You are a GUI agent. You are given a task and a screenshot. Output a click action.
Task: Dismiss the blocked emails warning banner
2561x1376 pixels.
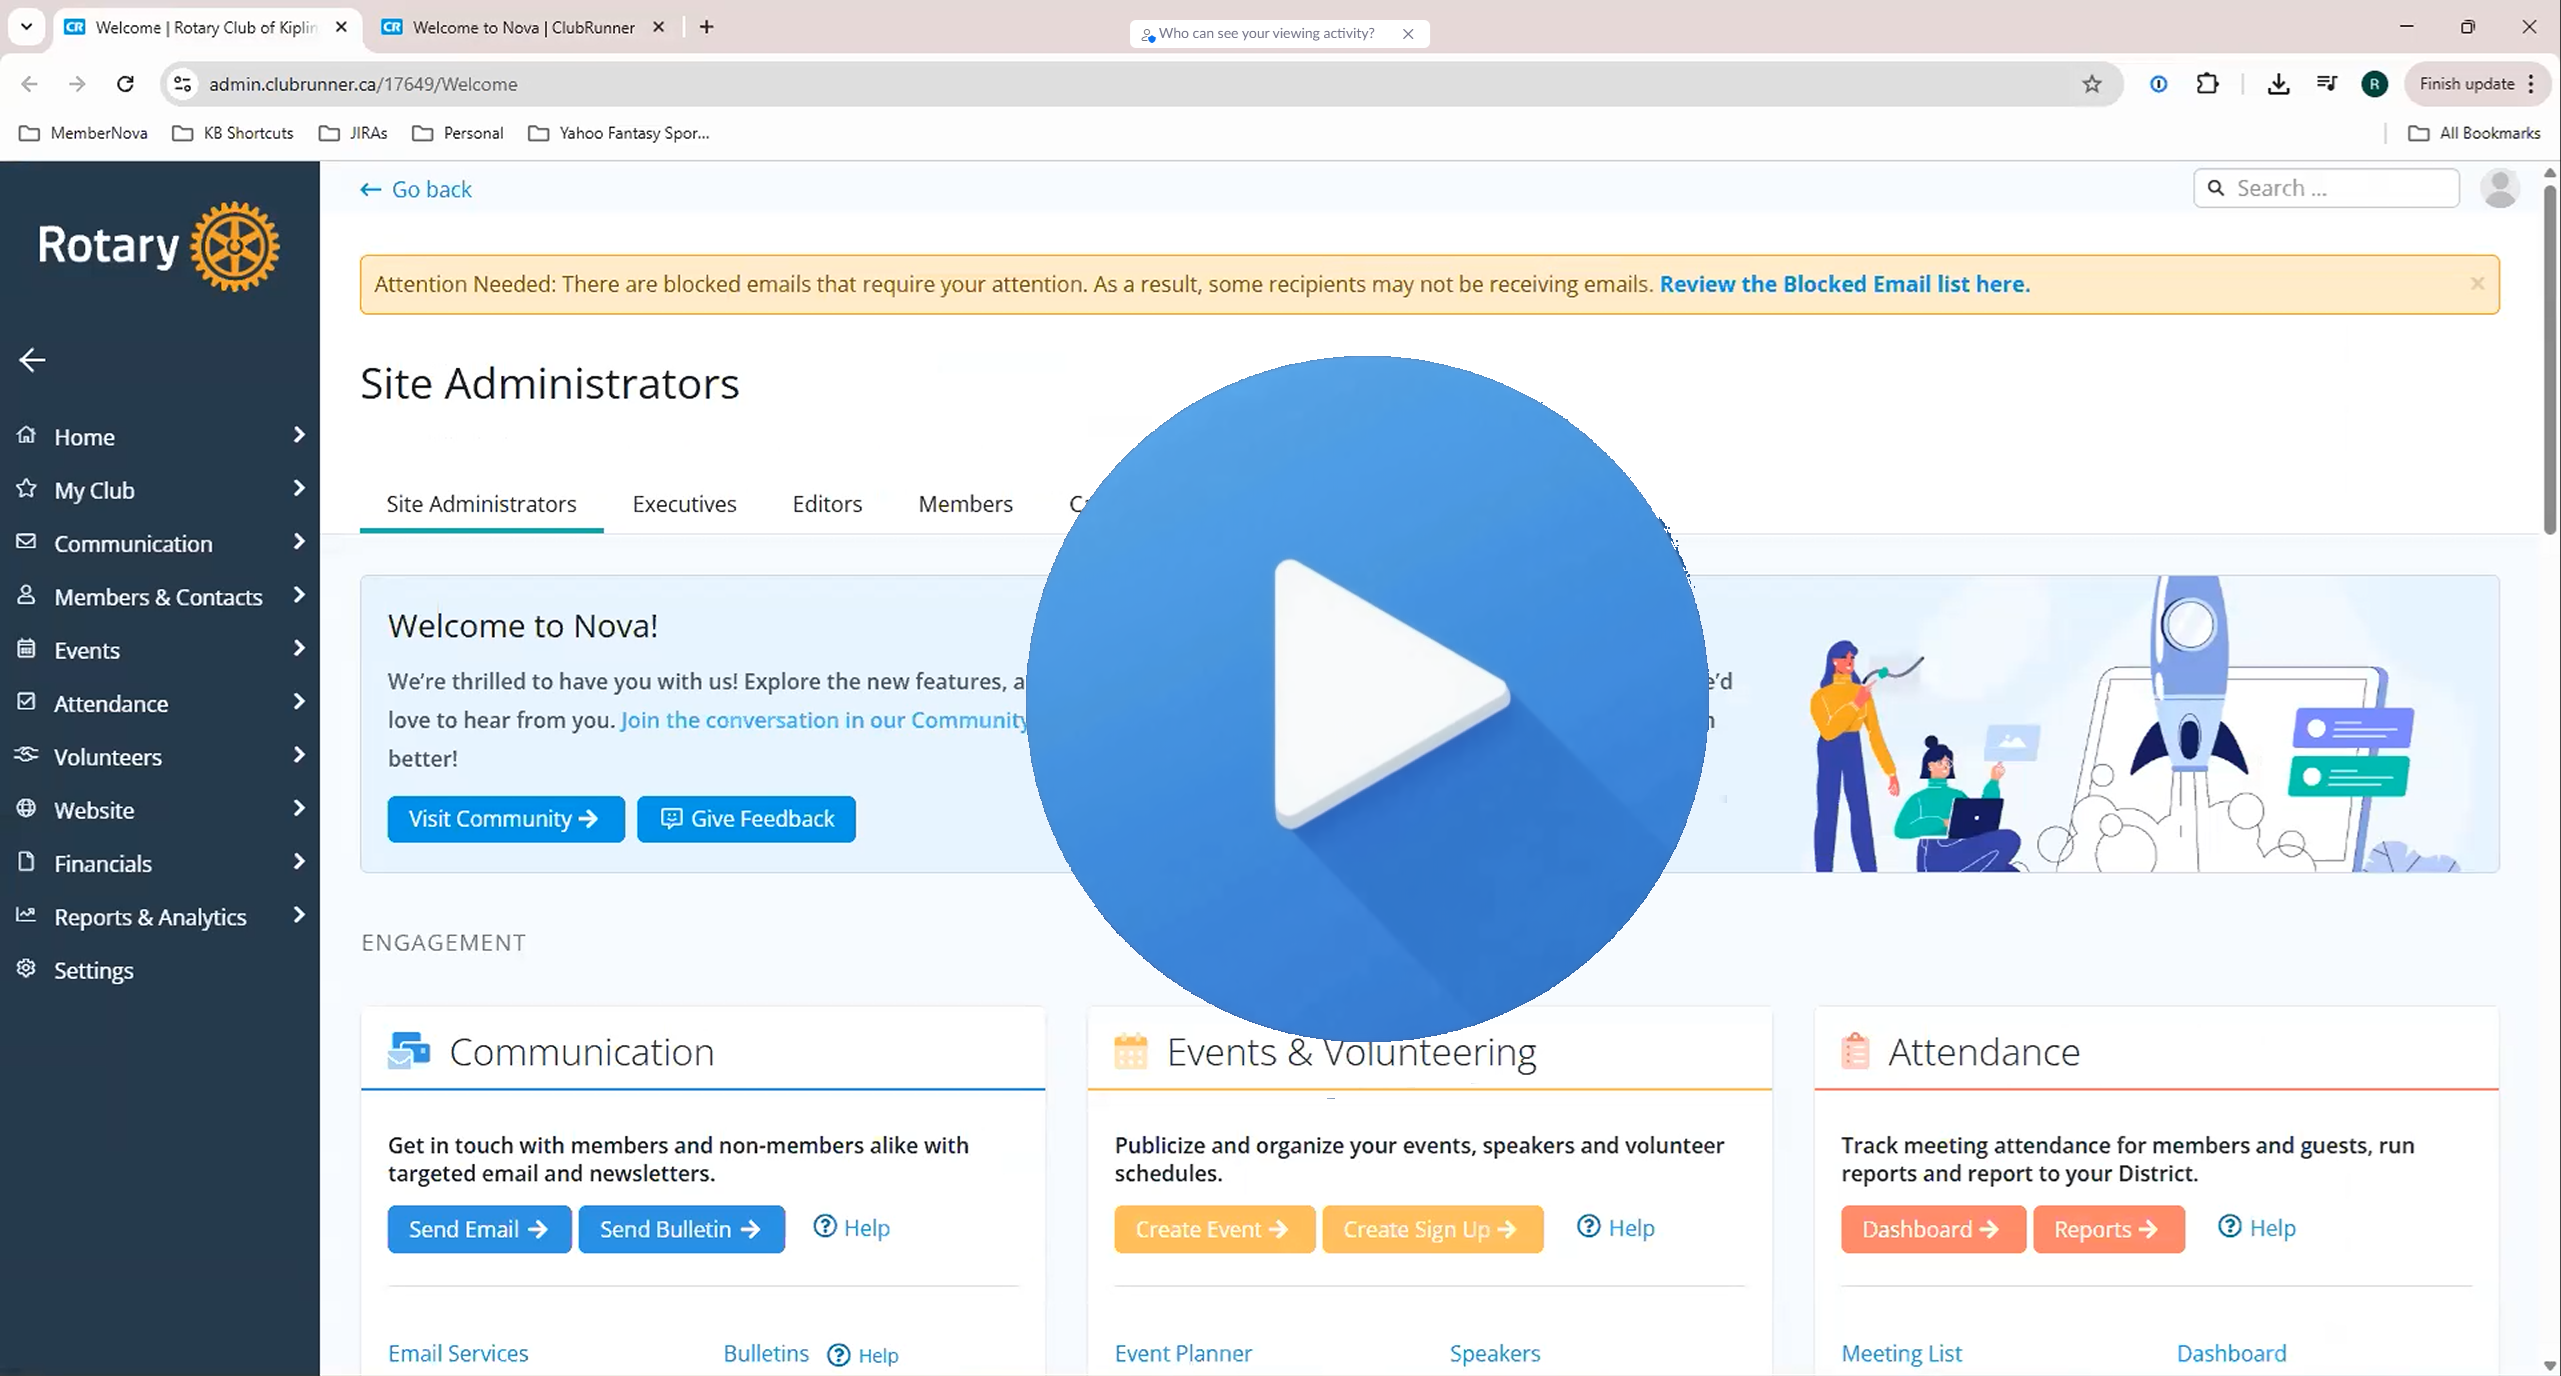click(2477, 284)
